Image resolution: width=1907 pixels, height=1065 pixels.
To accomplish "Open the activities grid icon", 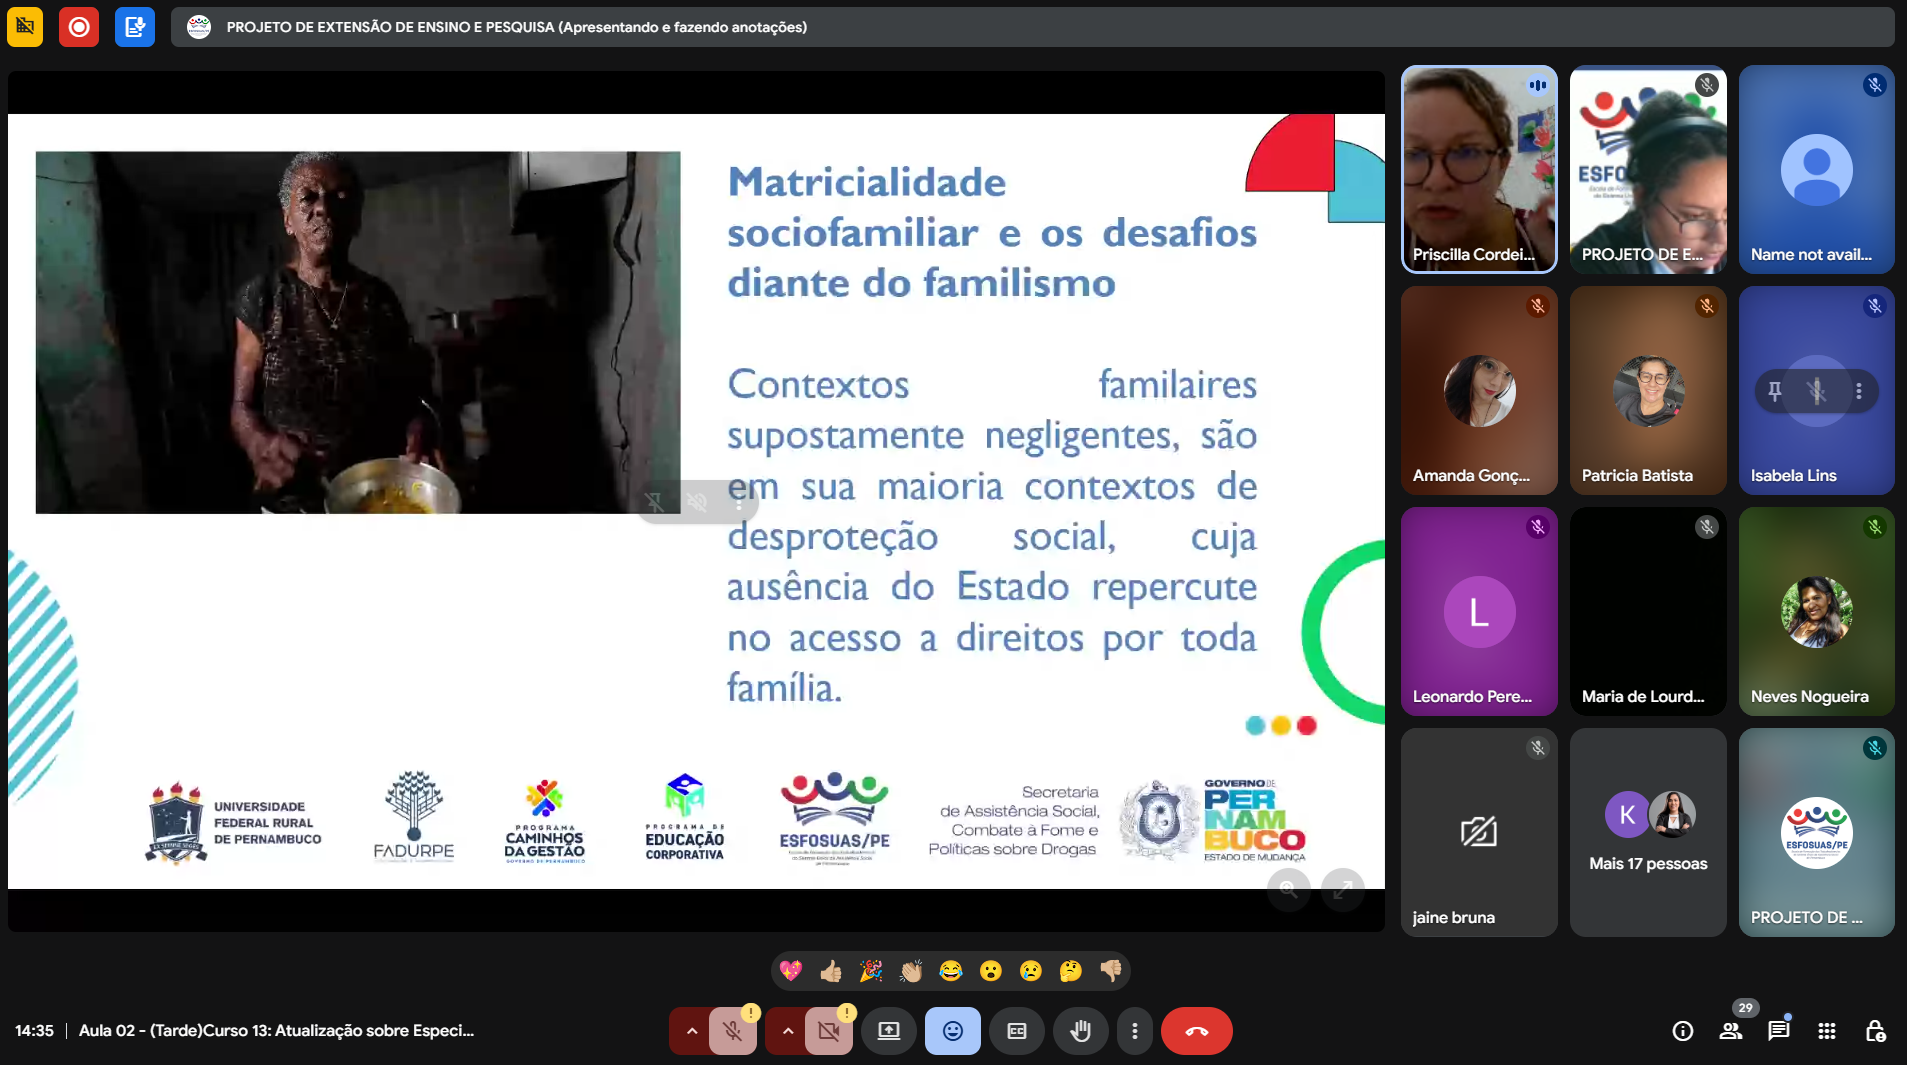I will [1826, 1031].
